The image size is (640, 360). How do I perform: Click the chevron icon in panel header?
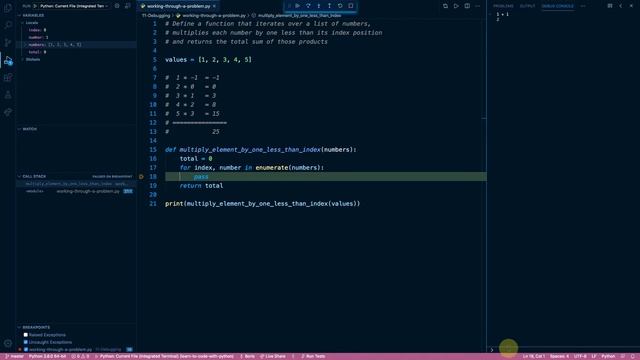point(620,6)
